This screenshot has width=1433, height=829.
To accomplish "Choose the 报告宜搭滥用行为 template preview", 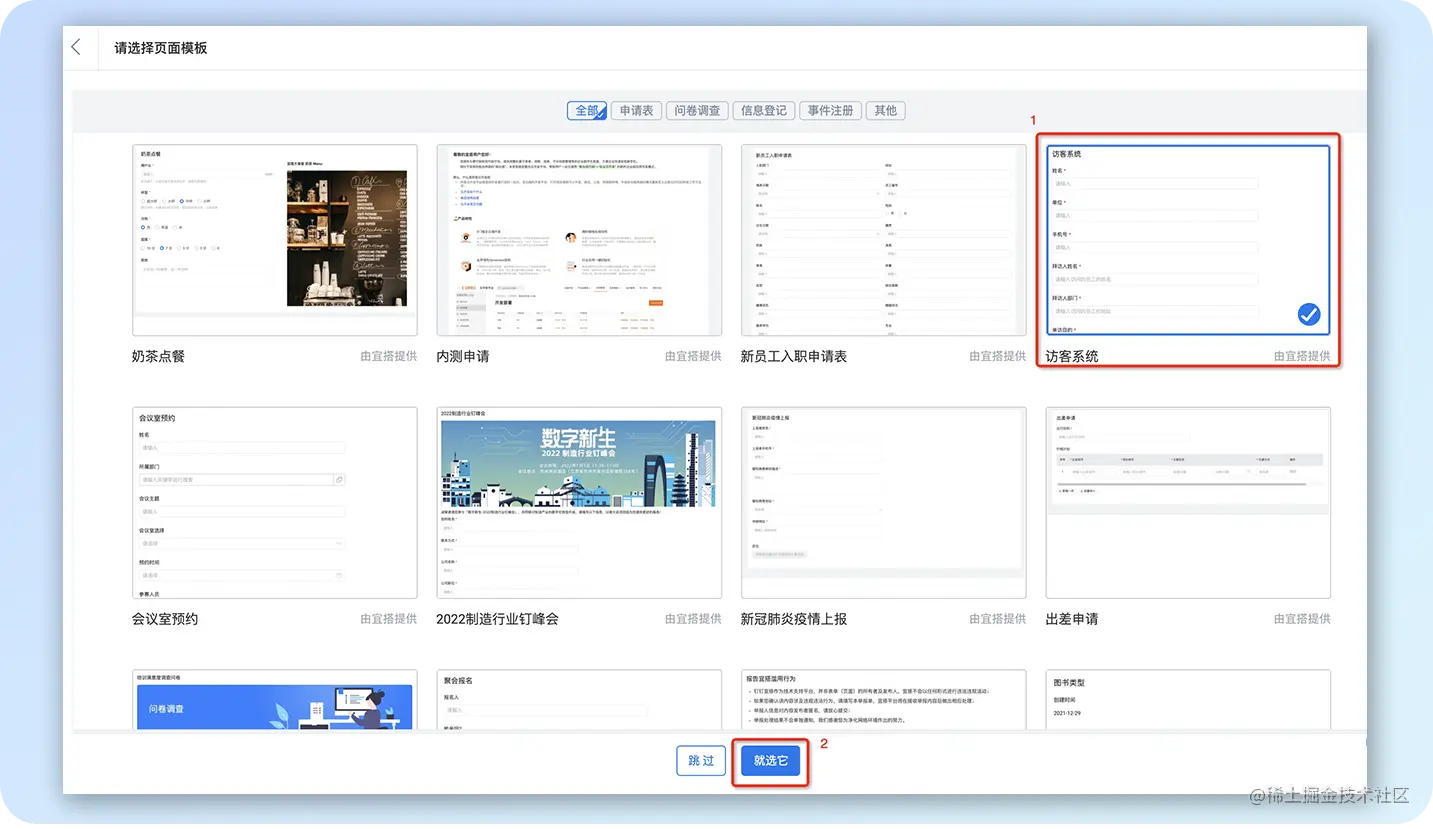I will (884, 700).
